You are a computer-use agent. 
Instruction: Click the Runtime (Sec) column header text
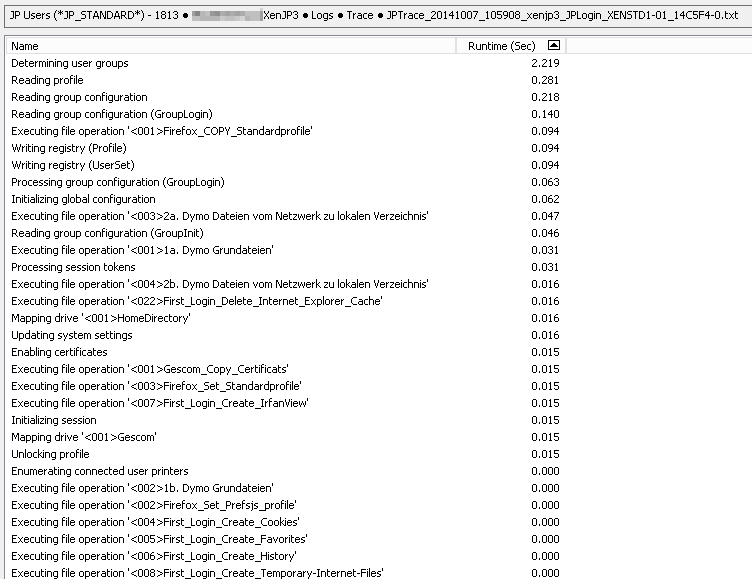[x=502, y=46]
